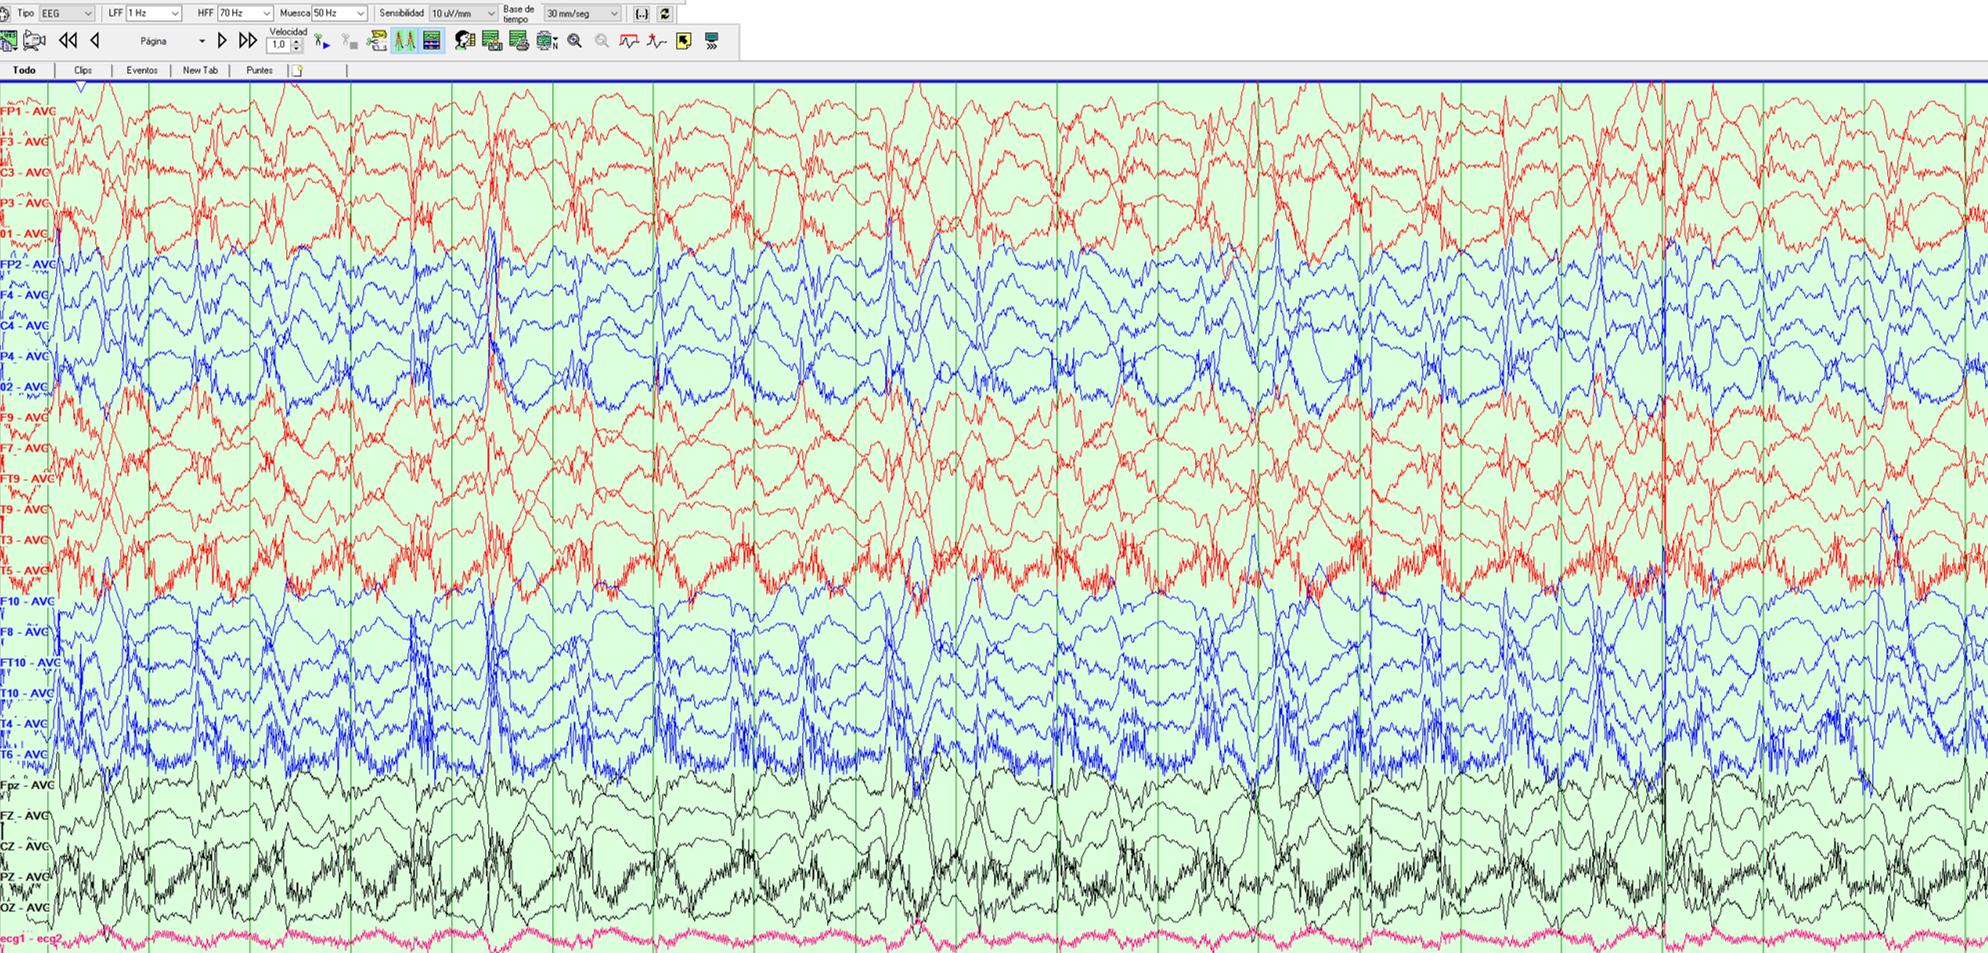1988x953 pixels.
Task: Step forward one page with right arrow
Action: click(222, 41)
